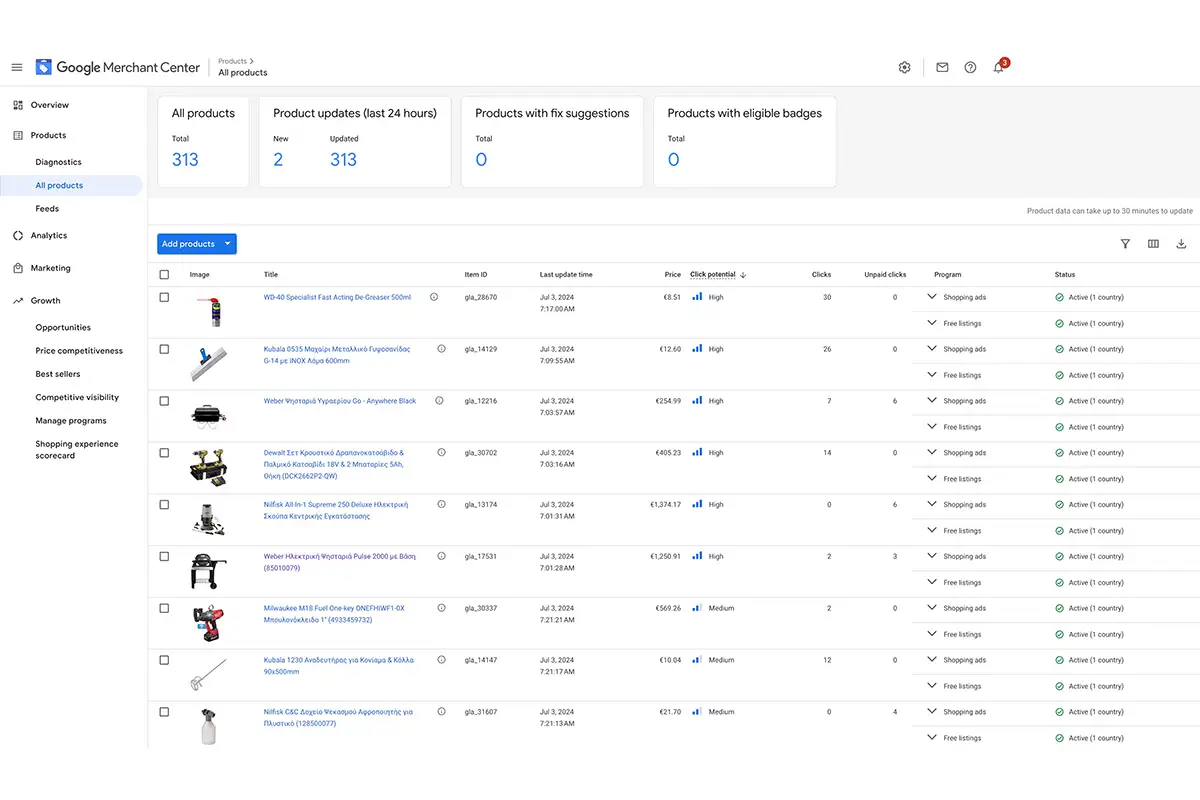Screen dimensions: 1200x800
Task: Click the Overview sidebar icon
Action: coord(18,105)
